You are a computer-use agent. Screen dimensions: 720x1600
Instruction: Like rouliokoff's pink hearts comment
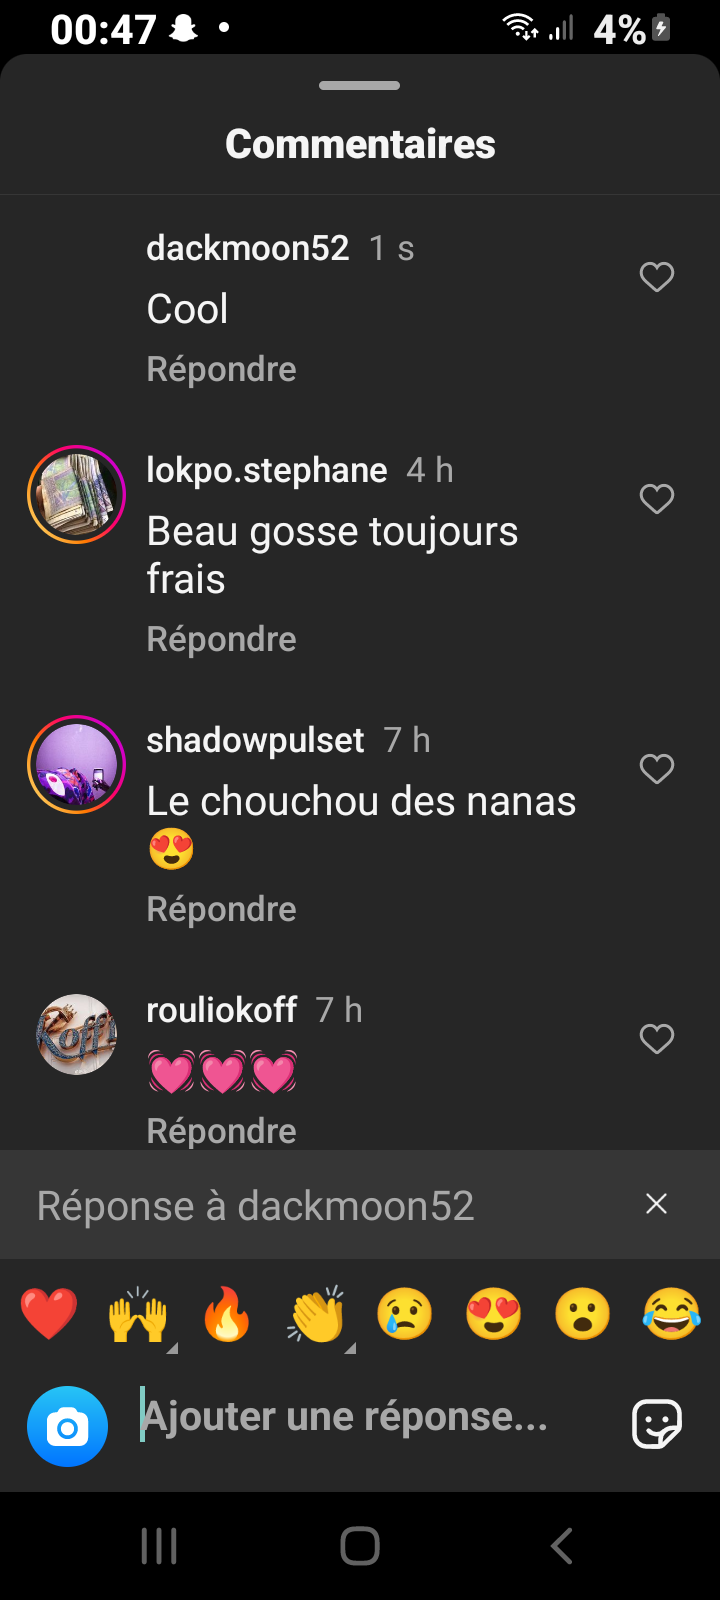(x=657, y=1039)
